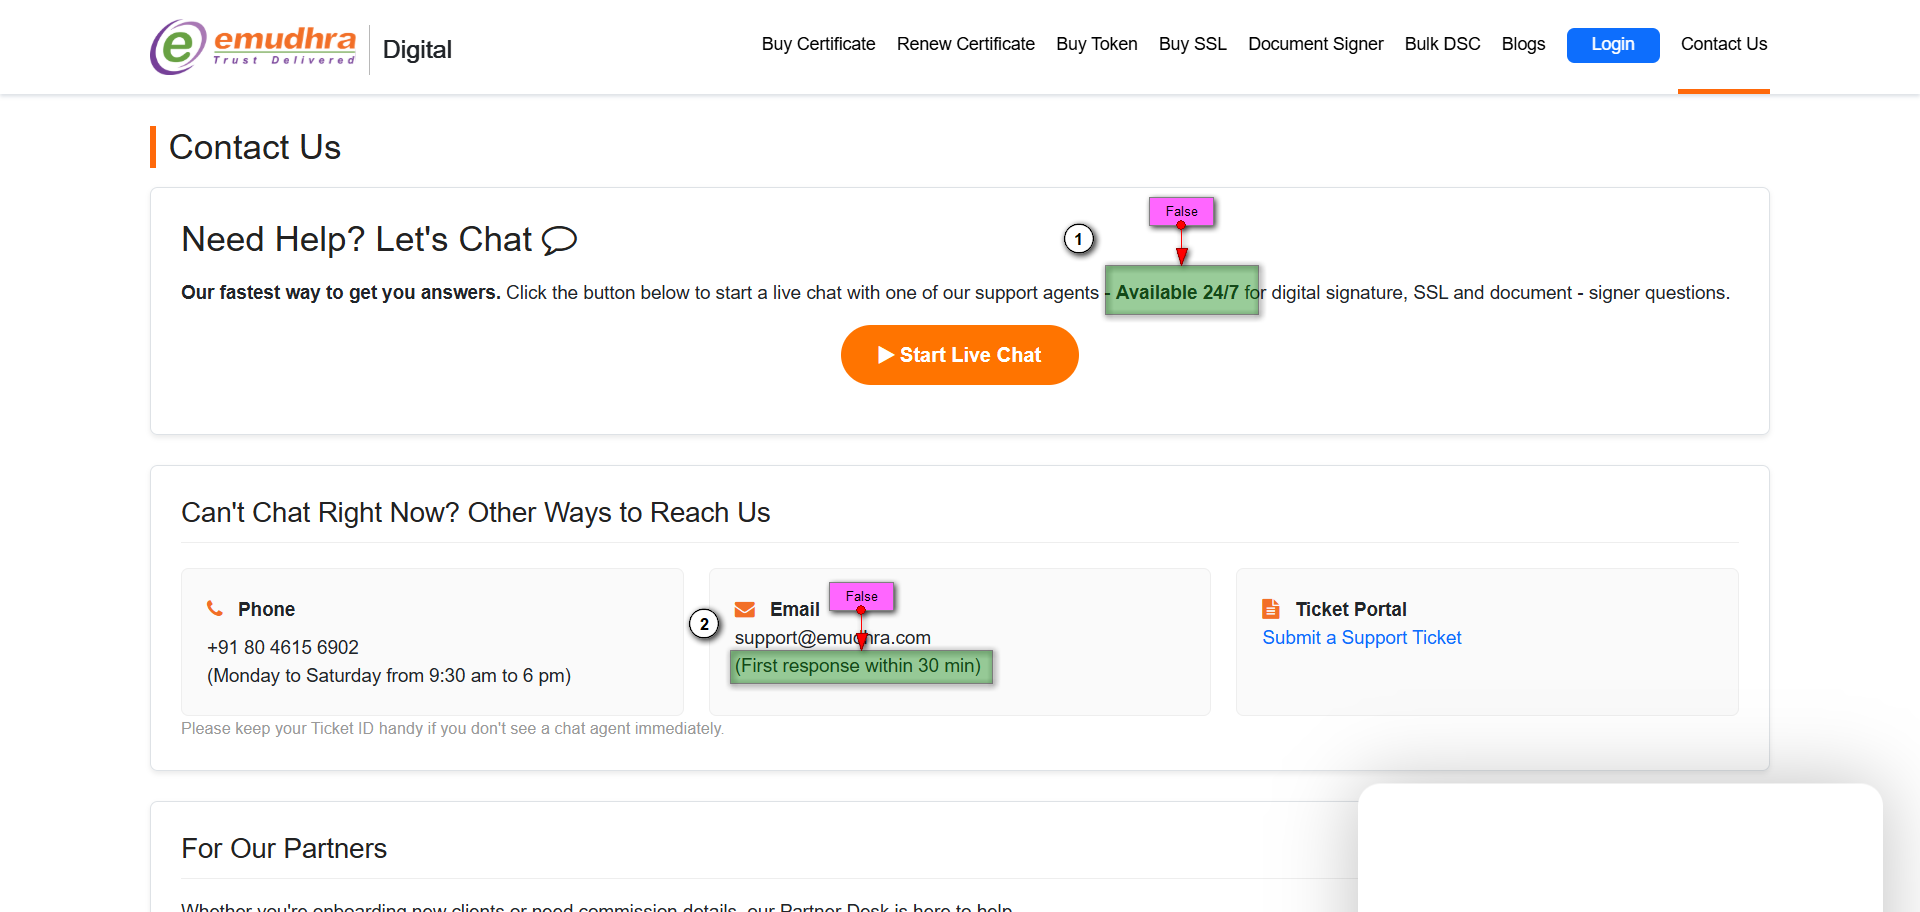The image size is (1920, 912).
Task: Click the speech bubble icon beside Let's Chat
Action: (x=559, y=240)
